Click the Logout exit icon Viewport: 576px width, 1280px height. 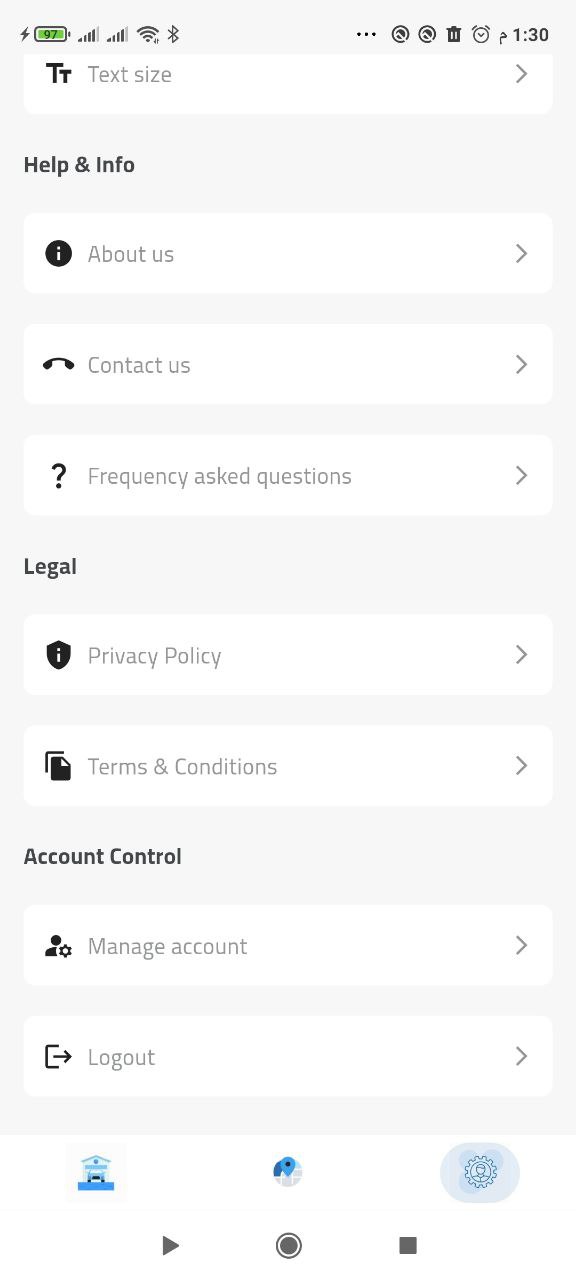pyautogui.click(x=58, y=1056)
